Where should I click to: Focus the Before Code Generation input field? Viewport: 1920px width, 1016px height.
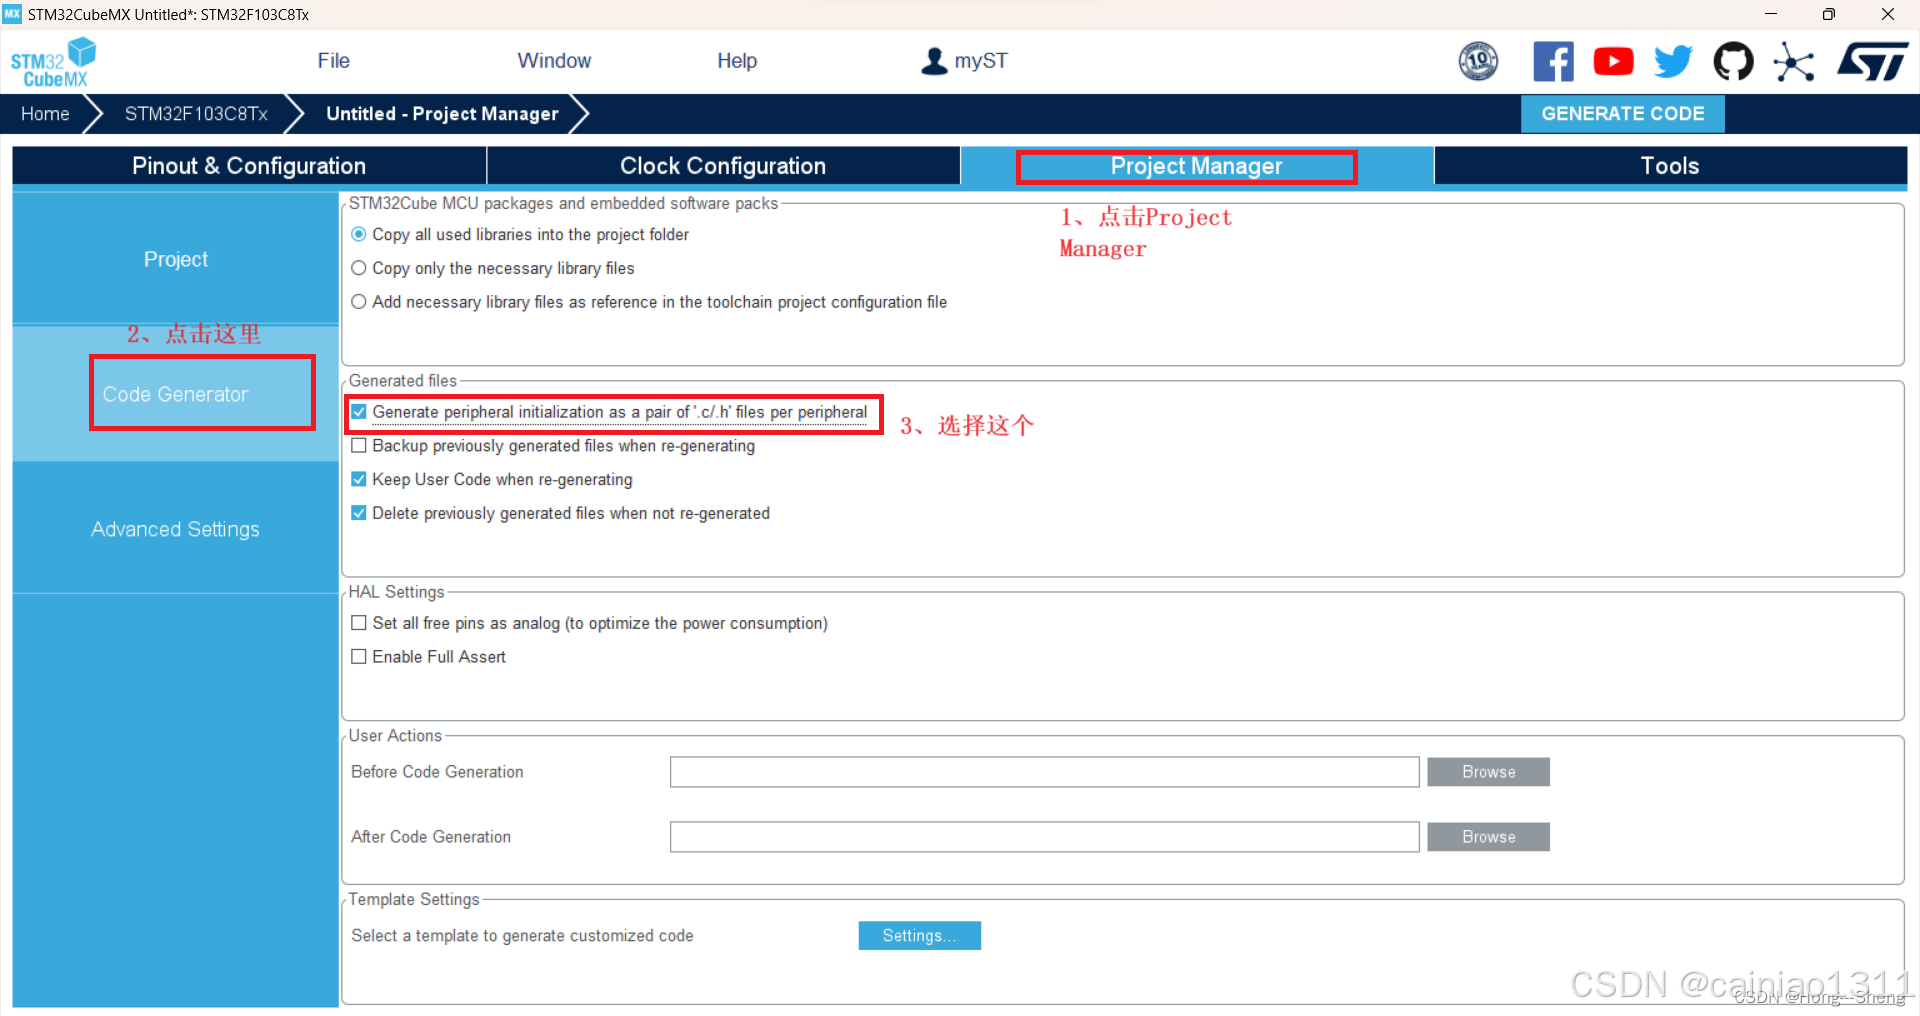click(1045, 772)
